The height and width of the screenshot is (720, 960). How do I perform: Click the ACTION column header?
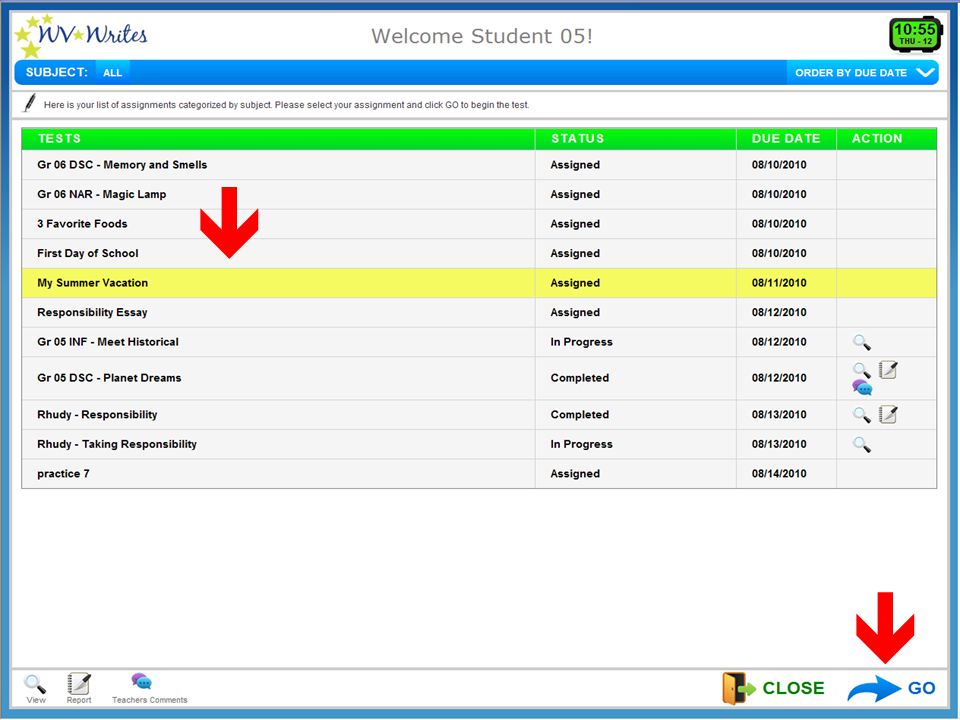[x=886, y=138]
